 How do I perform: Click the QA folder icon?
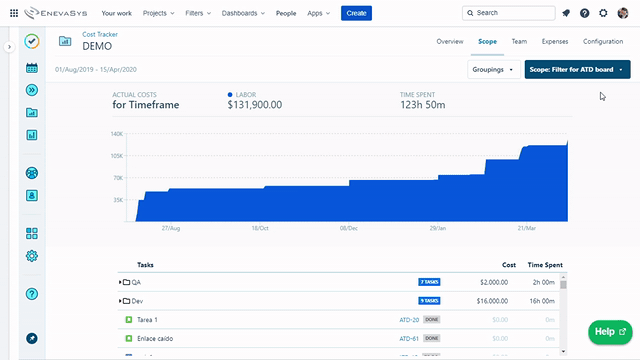pyautogui.click(x=127, y=282)
